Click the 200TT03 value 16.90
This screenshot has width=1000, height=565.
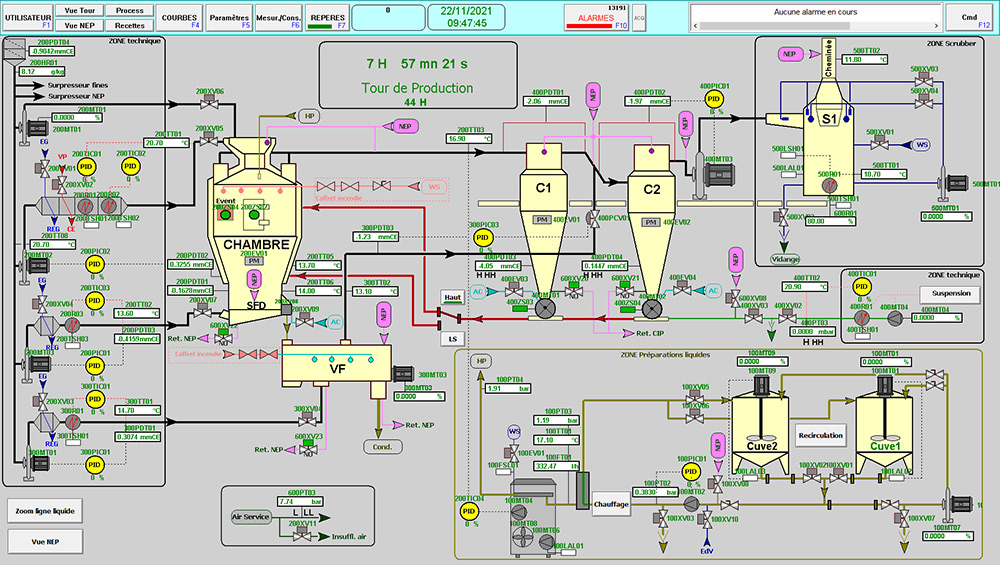tap(469, 138)
